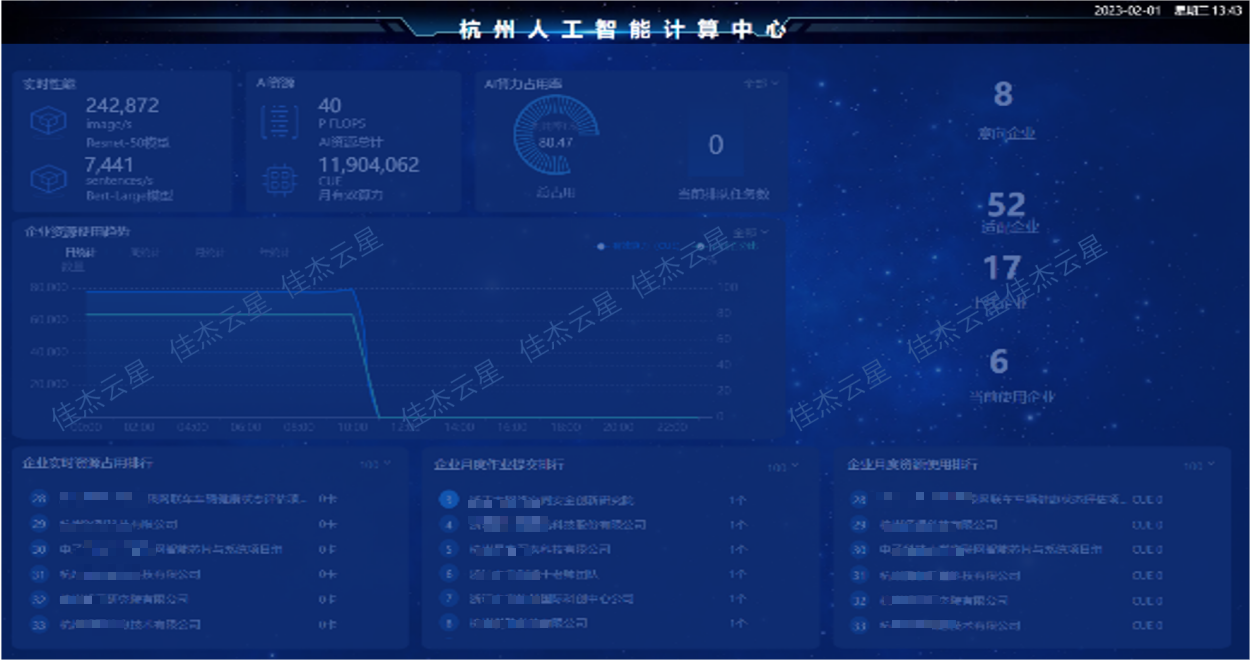Click the 意向企业 count of 8
Viewport: 1250px width, 660px height.
pyautogui.click(x=1003, y=96)
